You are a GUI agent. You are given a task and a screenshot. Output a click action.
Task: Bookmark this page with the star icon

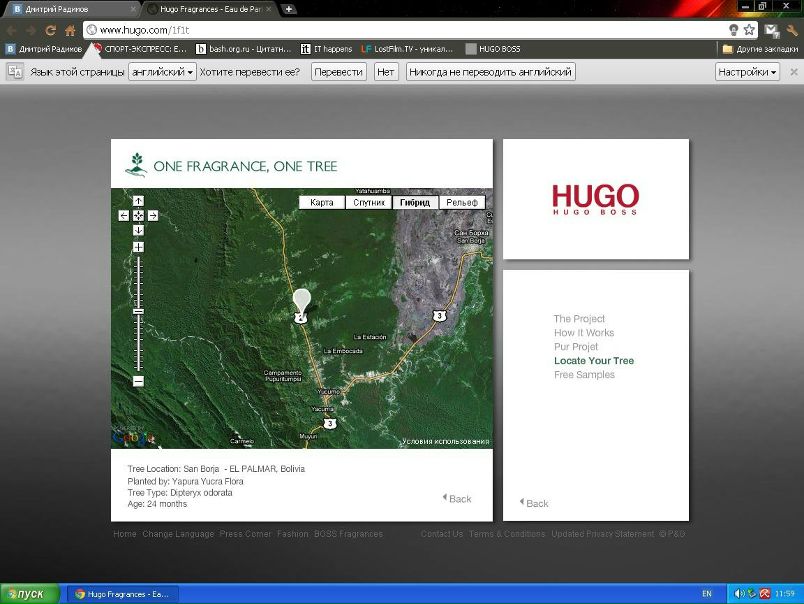[x=749, y=30]
